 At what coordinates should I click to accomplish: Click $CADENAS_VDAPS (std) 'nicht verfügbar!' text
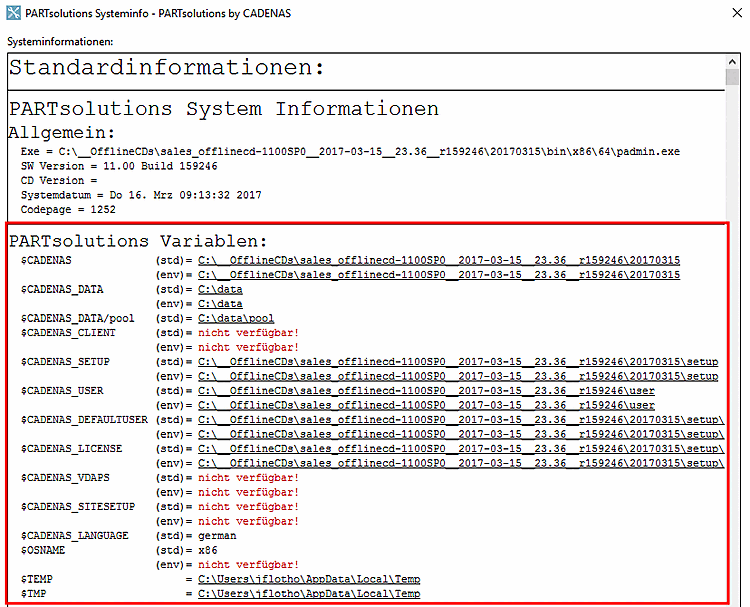[x=248, y=477]
